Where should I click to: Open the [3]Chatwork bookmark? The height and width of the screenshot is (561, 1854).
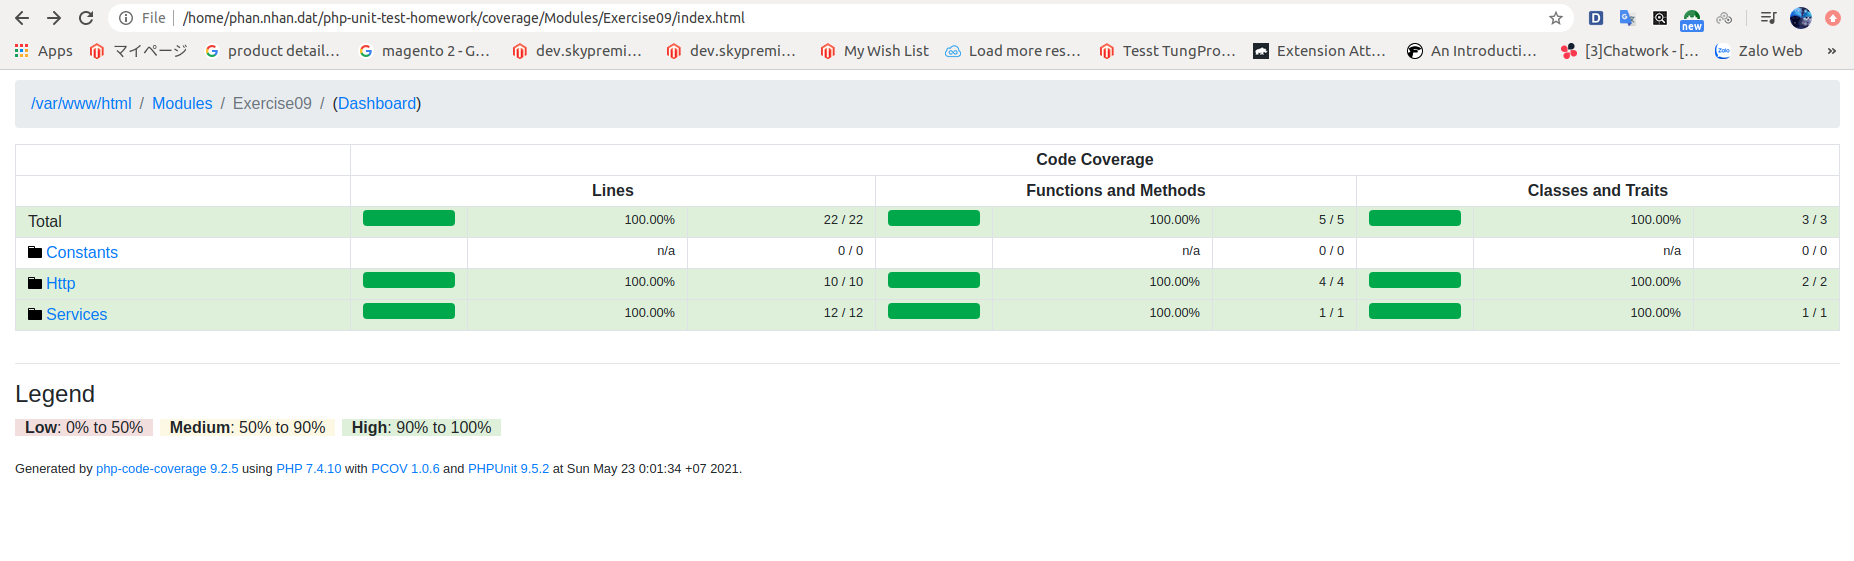[1629, 51]
